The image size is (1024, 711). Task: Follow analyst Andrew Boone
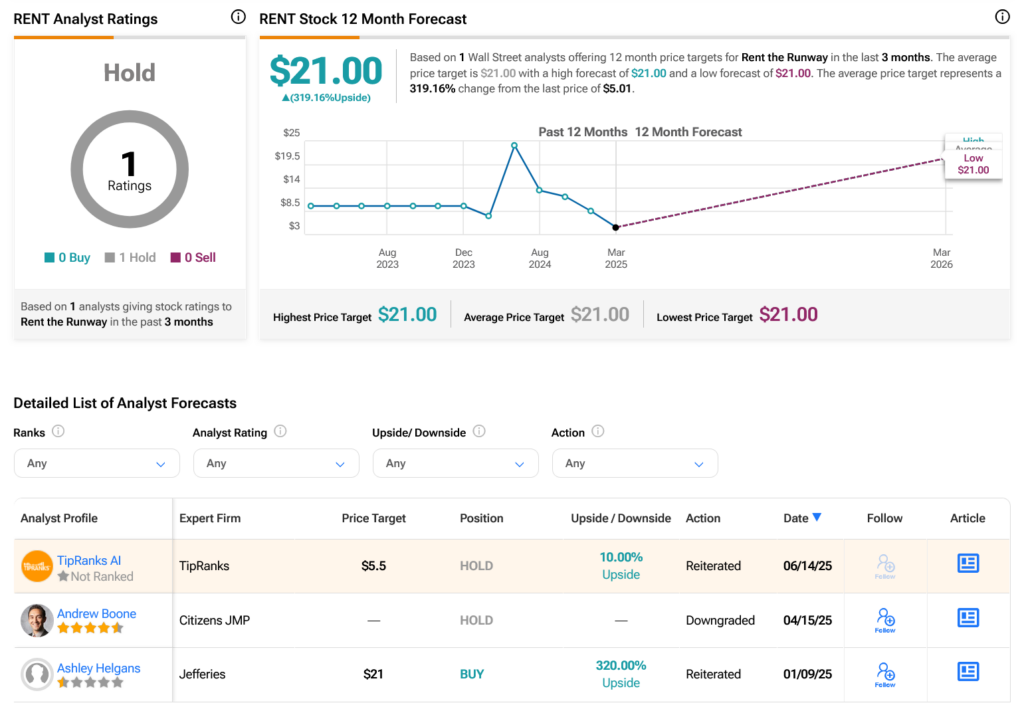pyautogui.click(x=885, y=619)
